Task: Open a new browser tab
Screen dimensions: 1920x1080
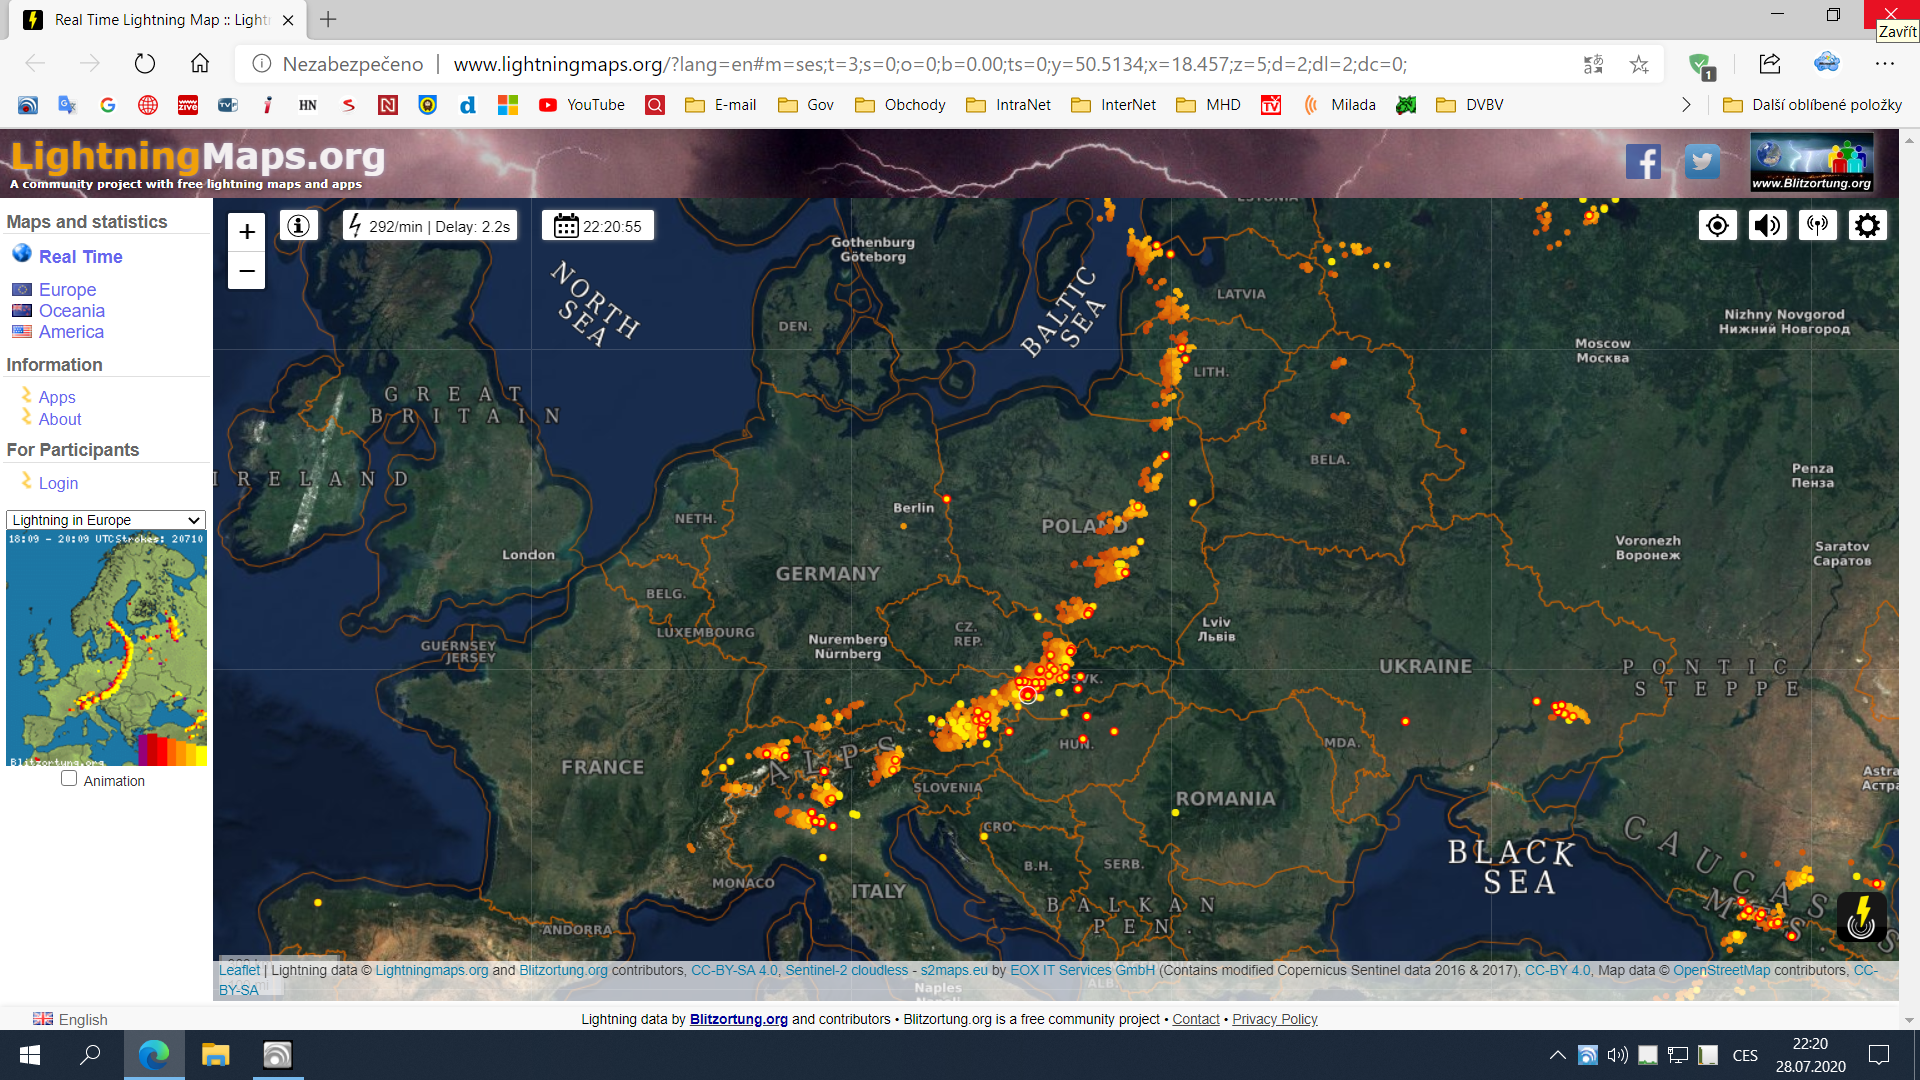Action: click(x=328, y=19)
